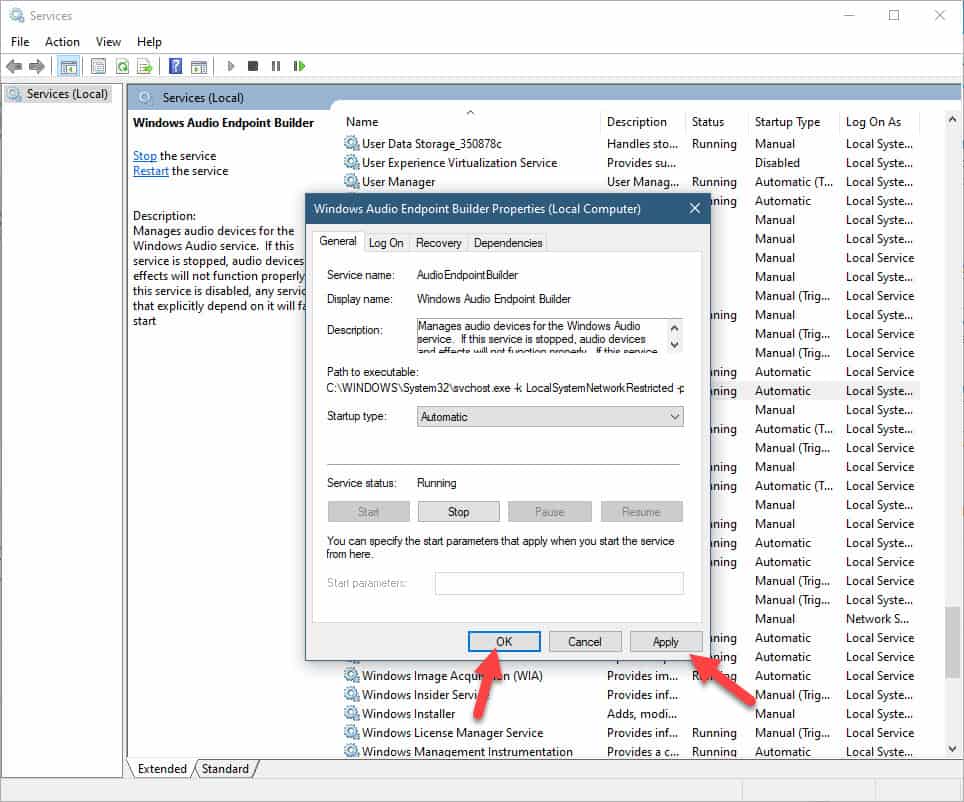Click the Start Service play icon
This screenshot has width=964, height=802.
231,66
